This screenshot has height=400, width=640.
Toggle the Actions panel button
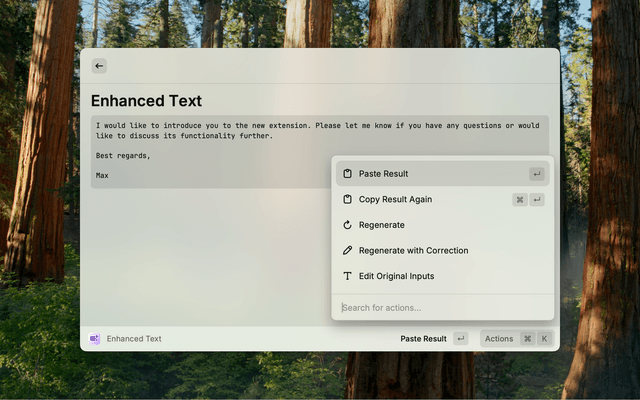499,339
